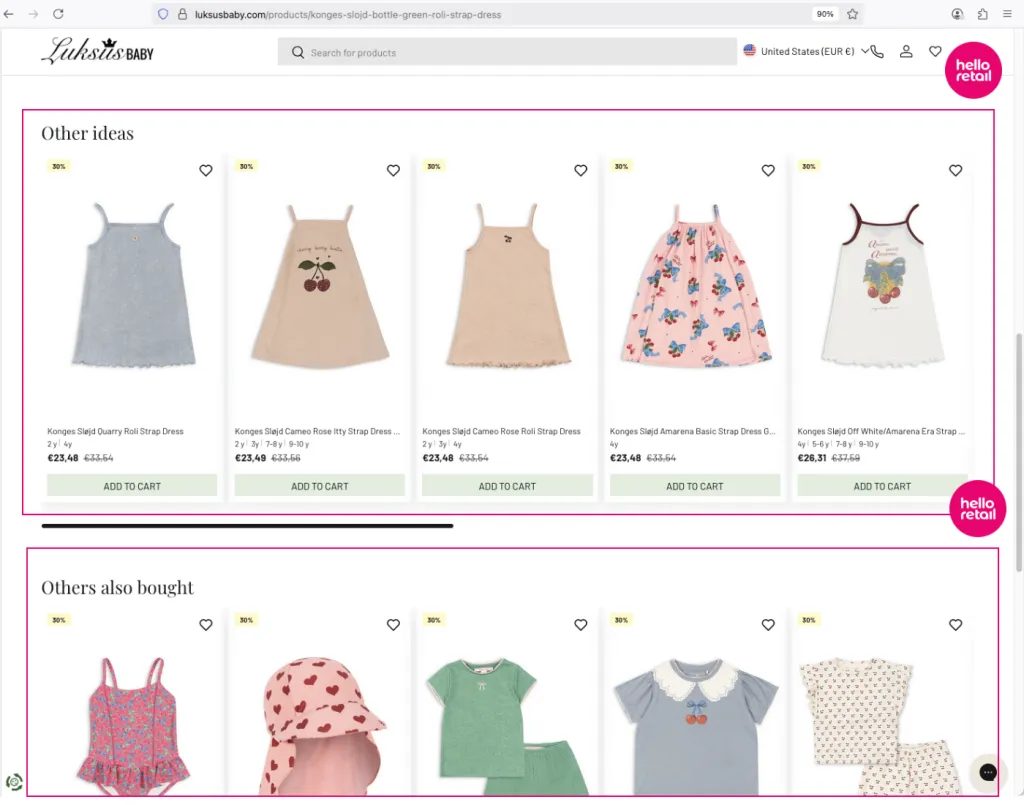Image resolution: width=1024 pixels, height=805 pixels.
Task: Favorite the heart-print bucket hat product
Action: 393,624
